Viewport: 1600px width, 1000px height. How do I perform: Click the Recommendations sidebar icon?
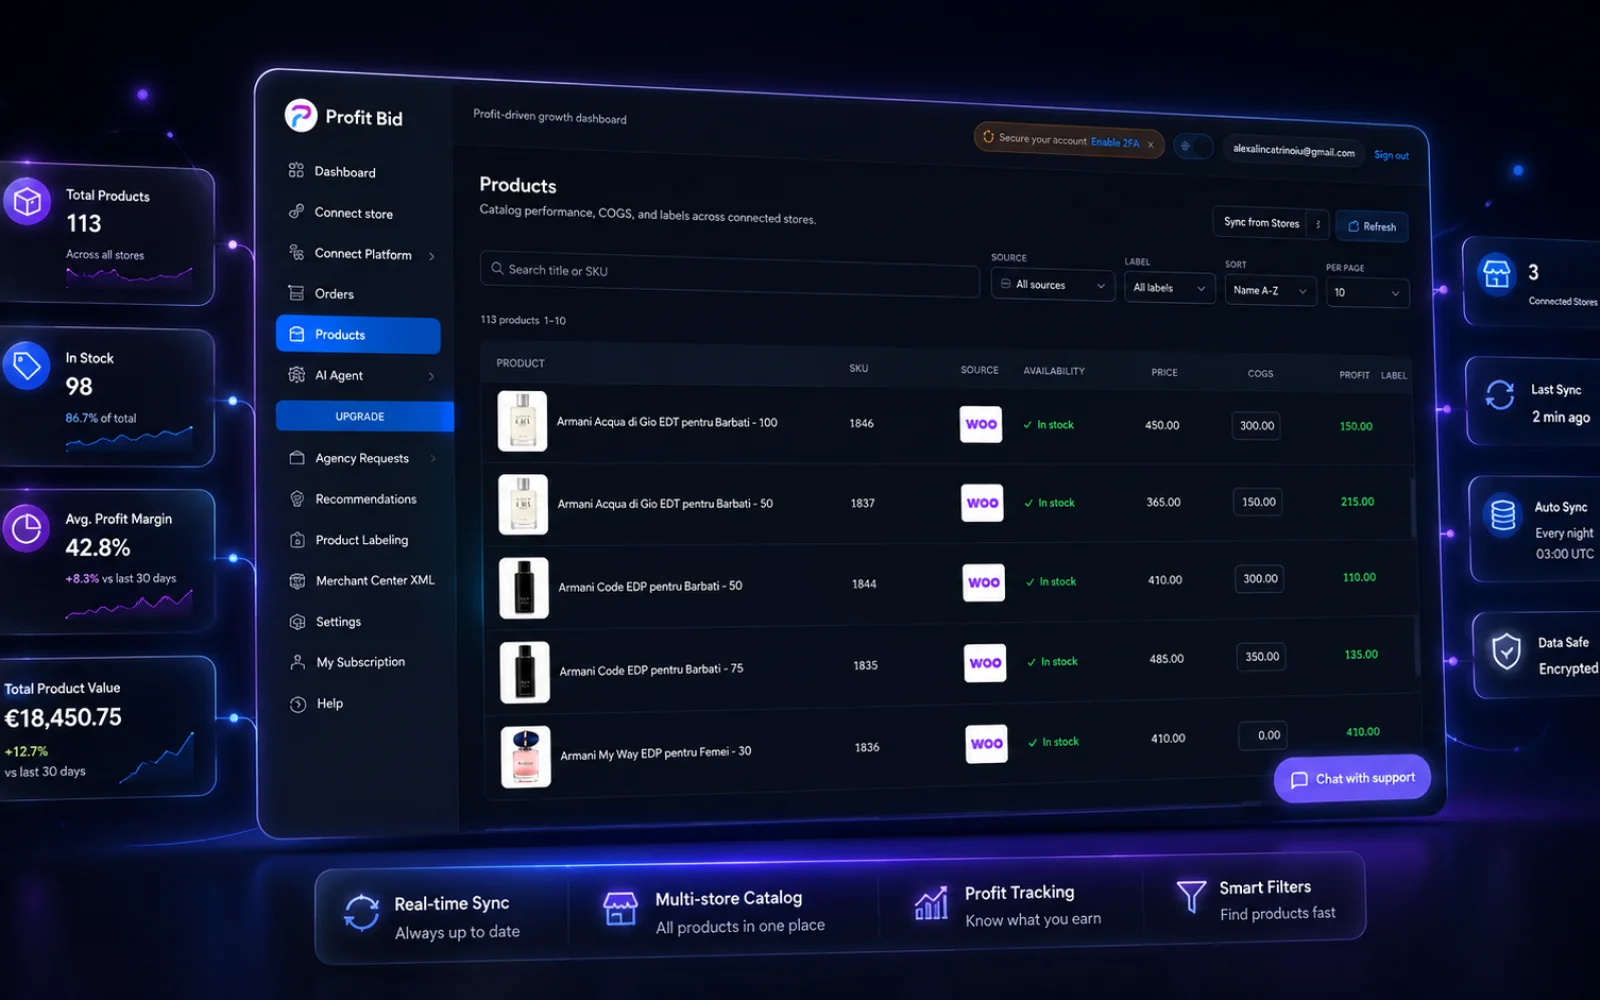pyautogui.click(x=297, y=499)
